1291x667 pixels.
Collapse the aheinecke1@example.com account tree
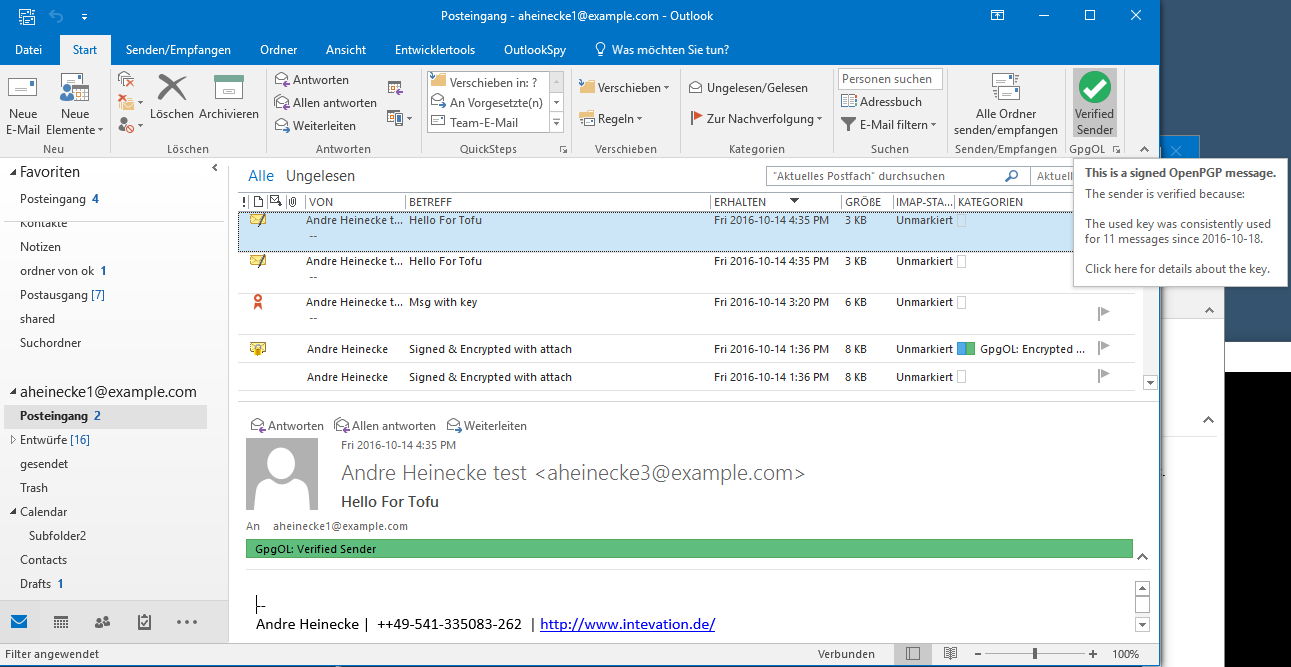(x=11, y=392)
